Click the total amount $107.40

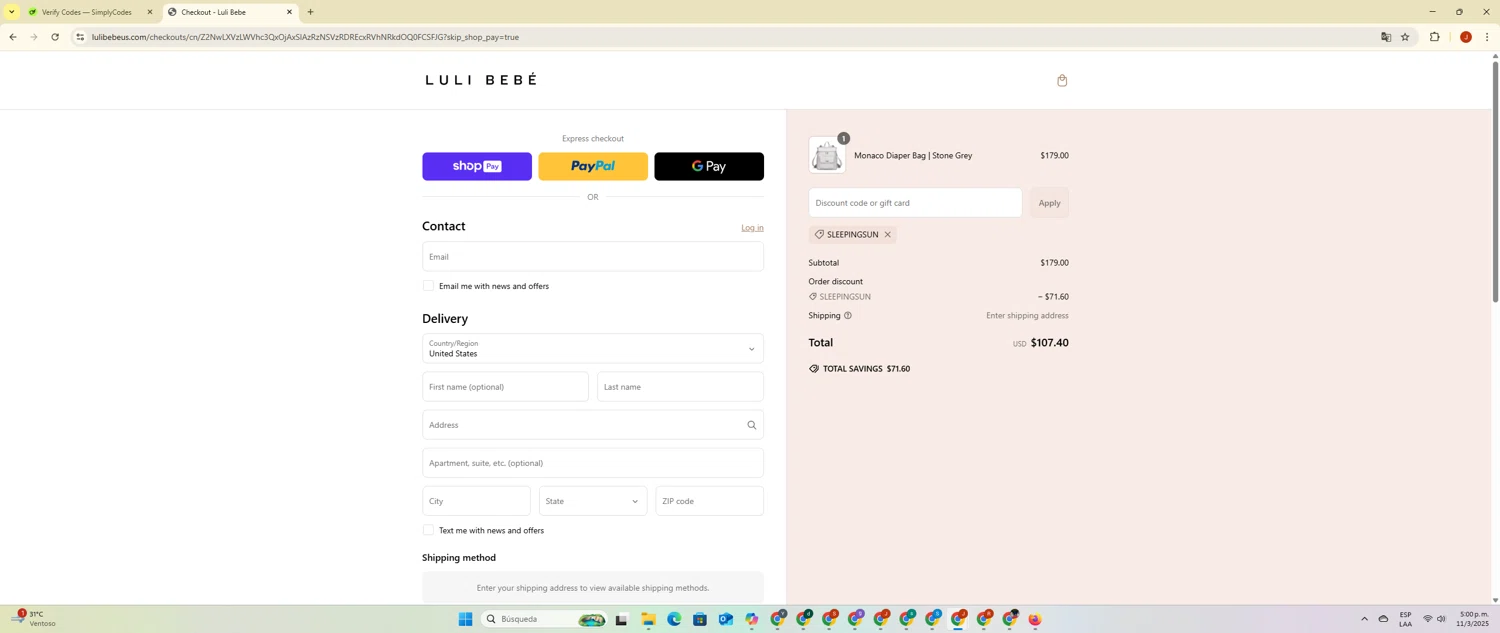(1050, 343)
